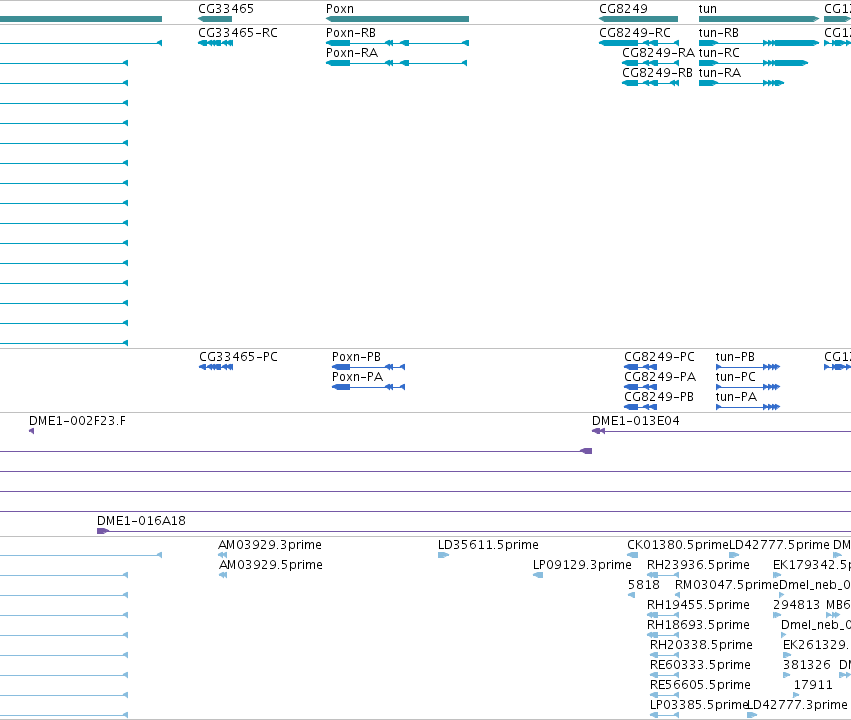
Task: Select the Poxn-PB protein feature
Action: point(369,367)
